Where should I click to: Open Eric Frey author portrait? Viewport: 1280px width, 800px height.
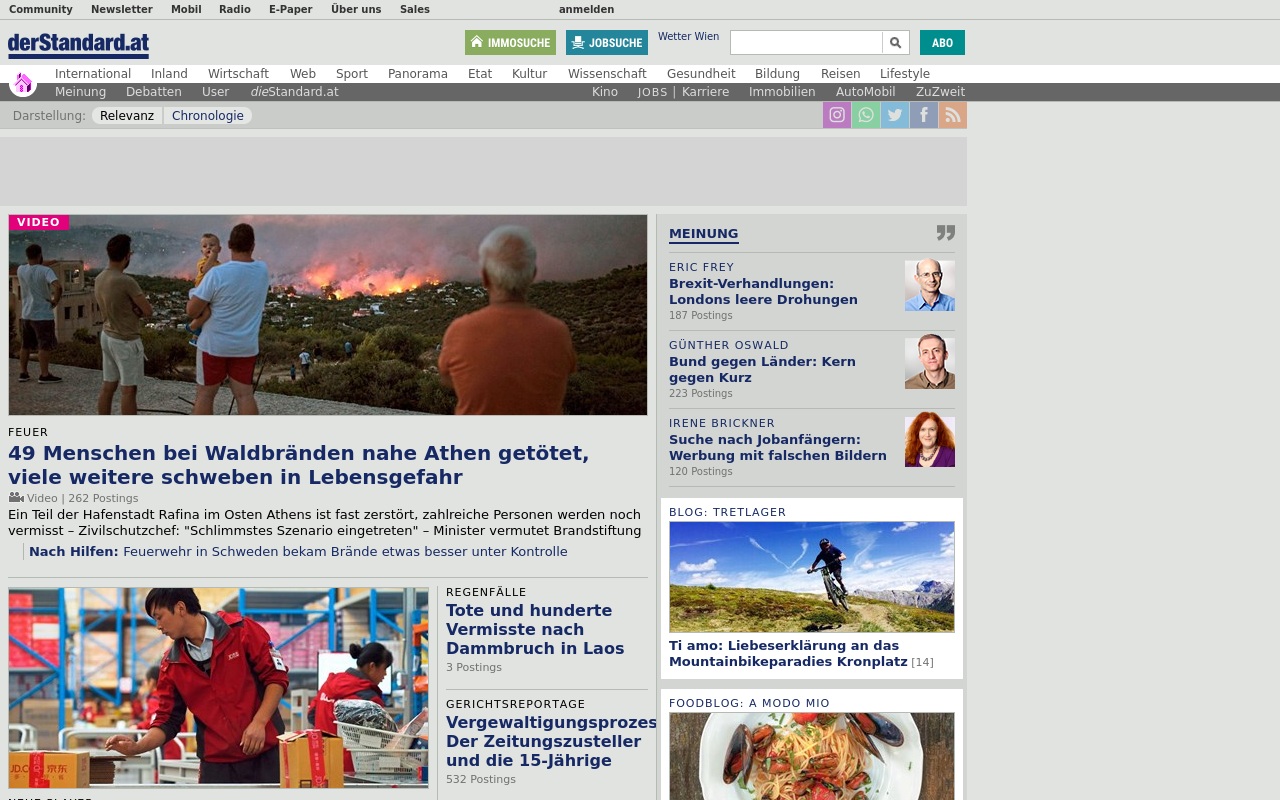tap(930, 286)
